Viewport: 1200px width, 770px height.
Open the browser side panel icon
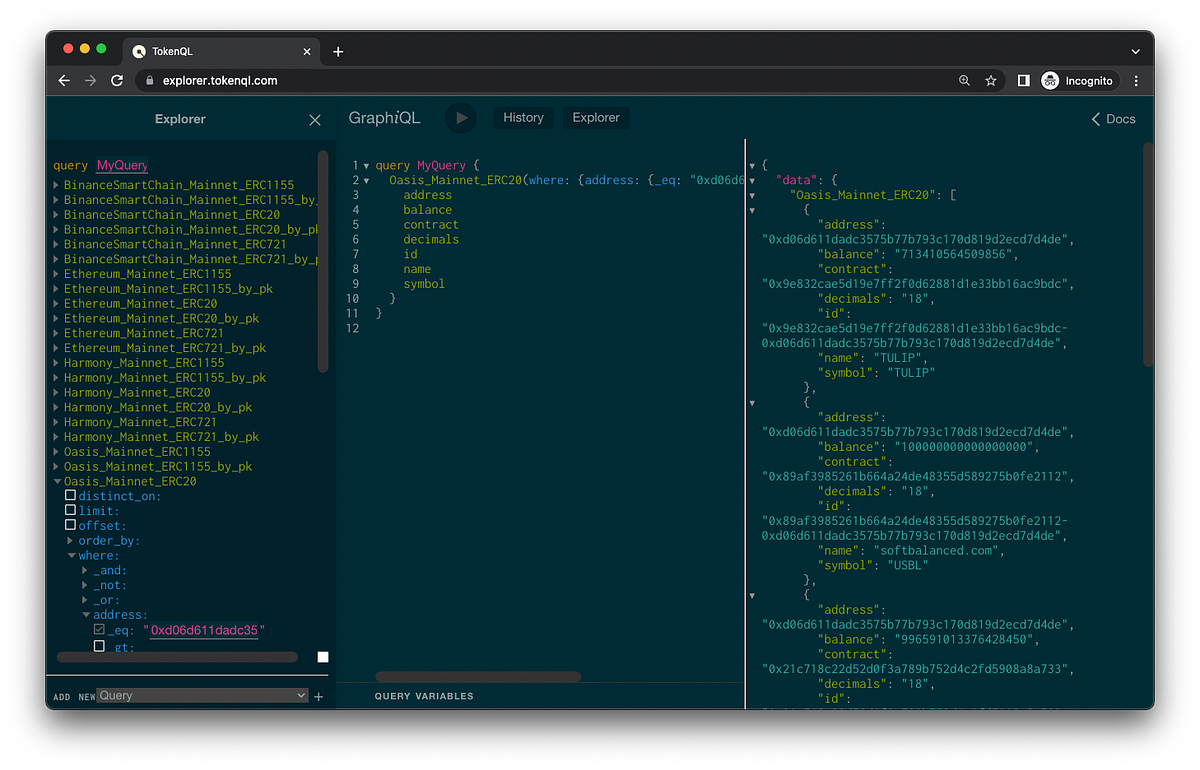pos(1023,81)
